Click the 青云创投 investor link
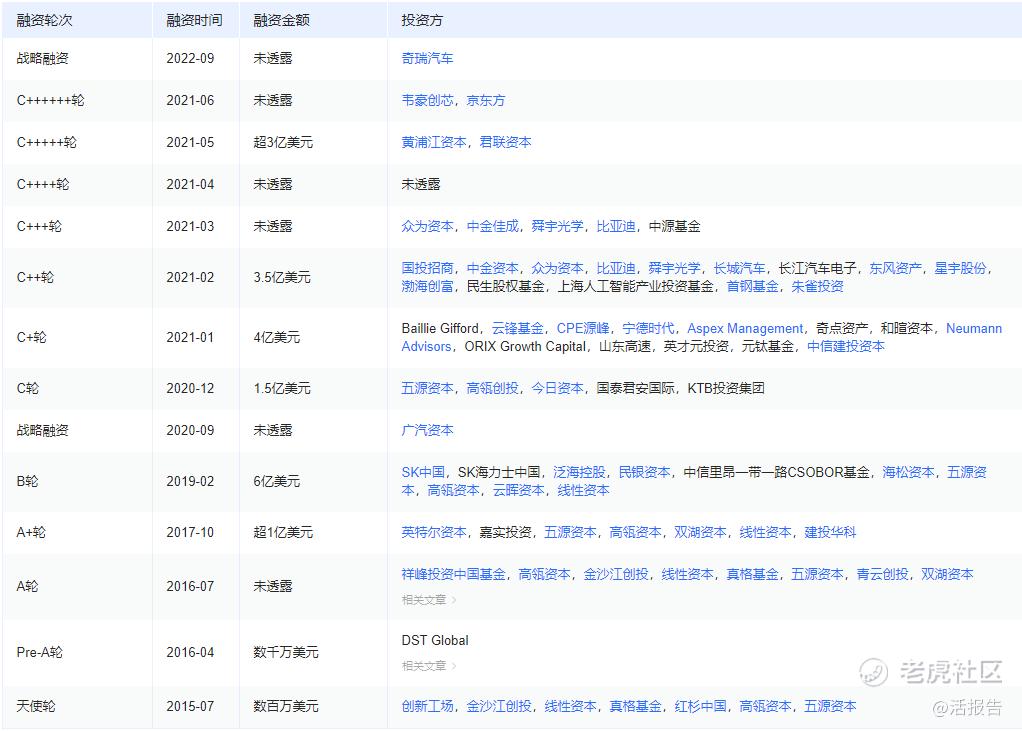The height and width of the screenshot is (731, 1022). coord(882,574)
